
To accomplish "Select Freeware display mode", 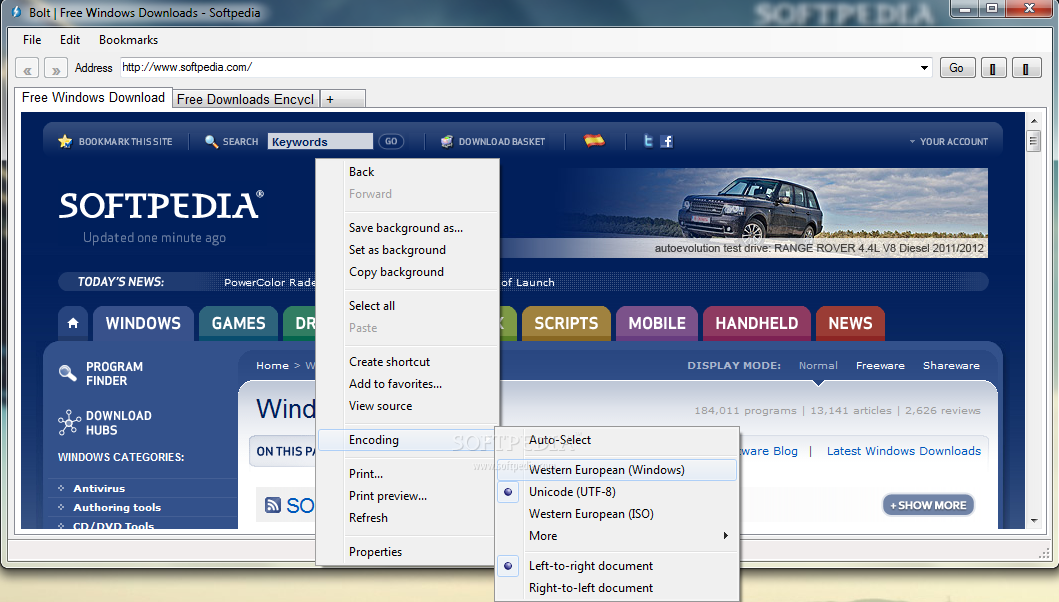I will click(880, 366).
